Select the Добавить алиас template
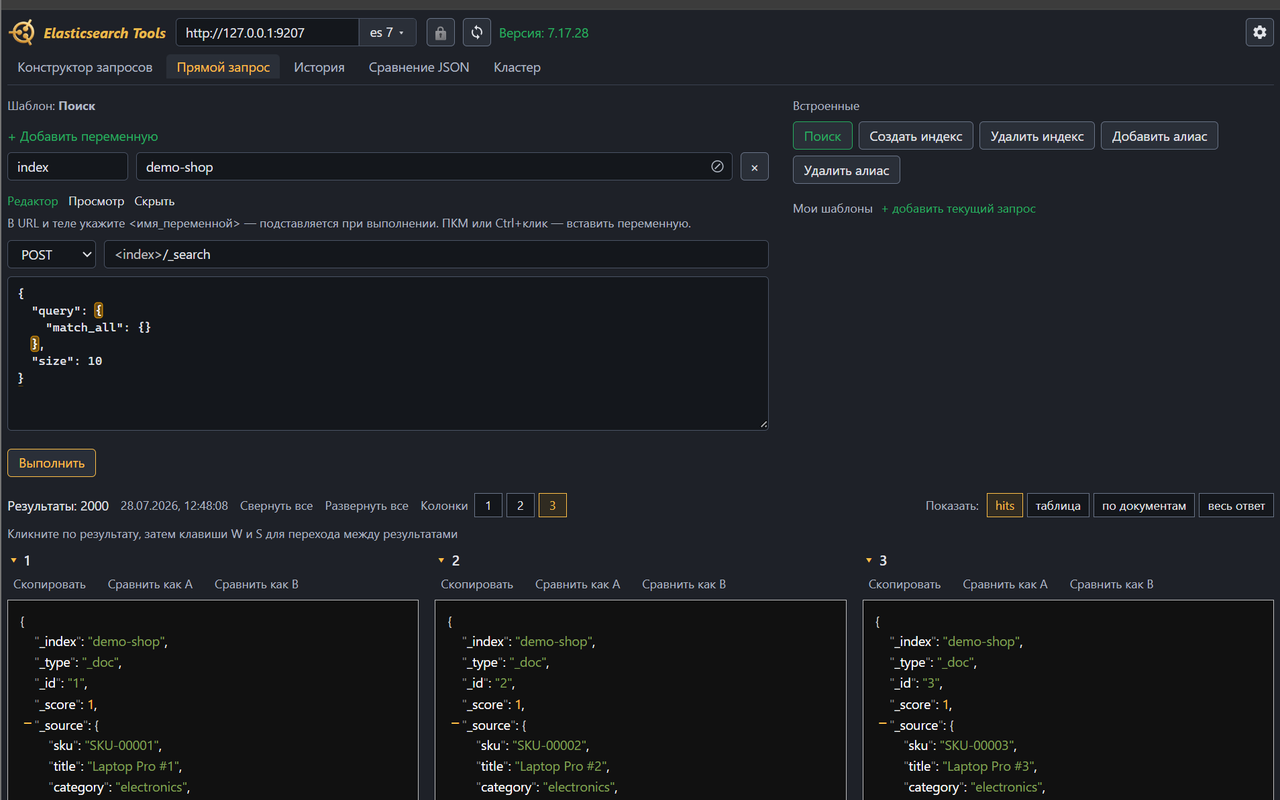Screen dimensions: 1280x800 pyautogui.click(x=1159, y=136)
